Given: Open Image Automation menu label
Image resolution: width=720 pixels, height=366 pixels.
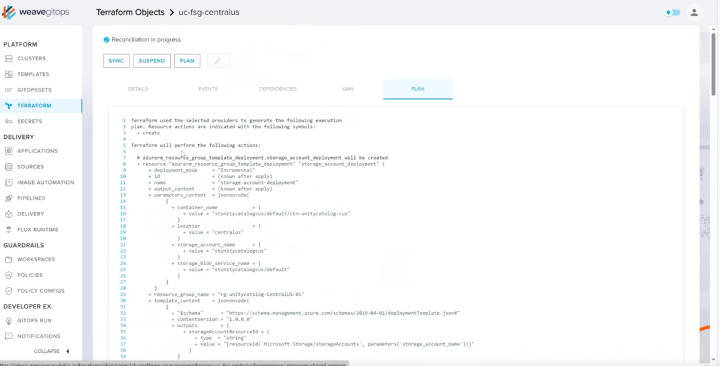Looking at the screenshot, I should (45, 183).
